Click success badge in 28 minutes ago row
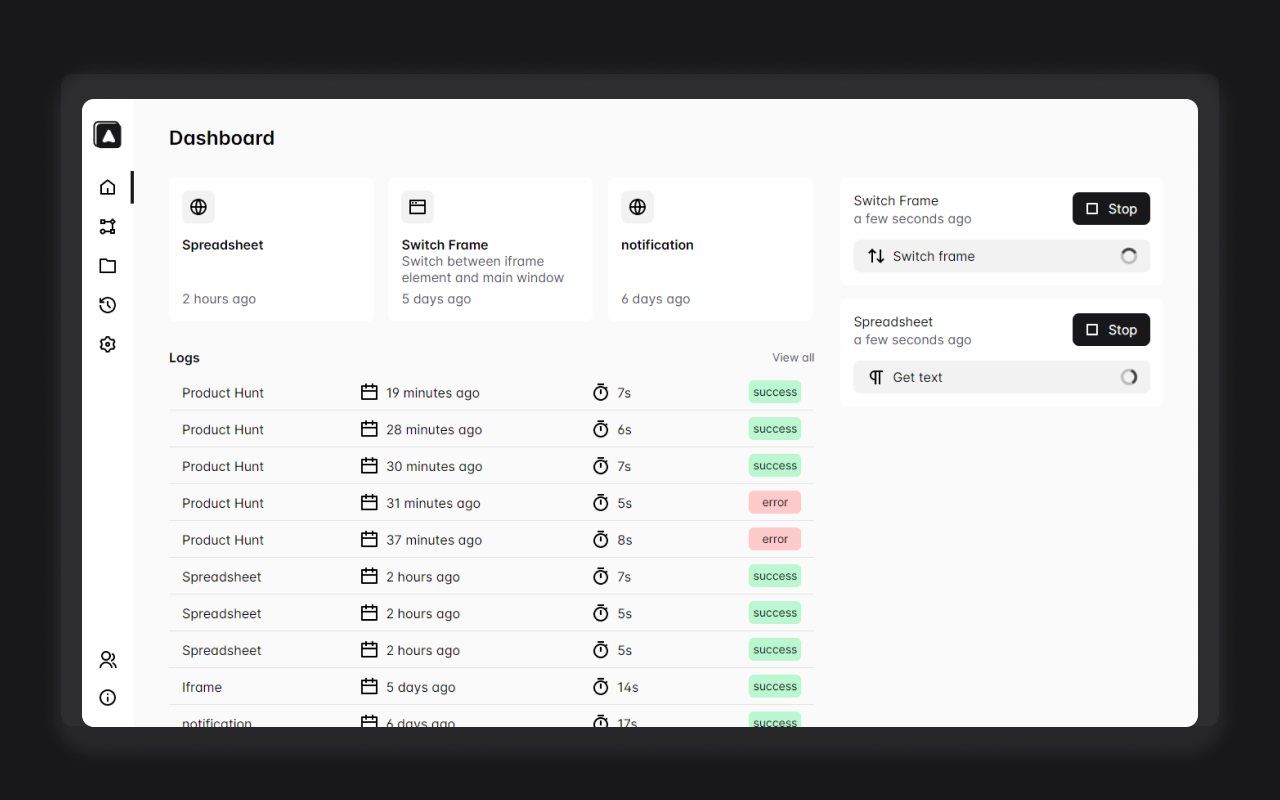 pos(775,429)
